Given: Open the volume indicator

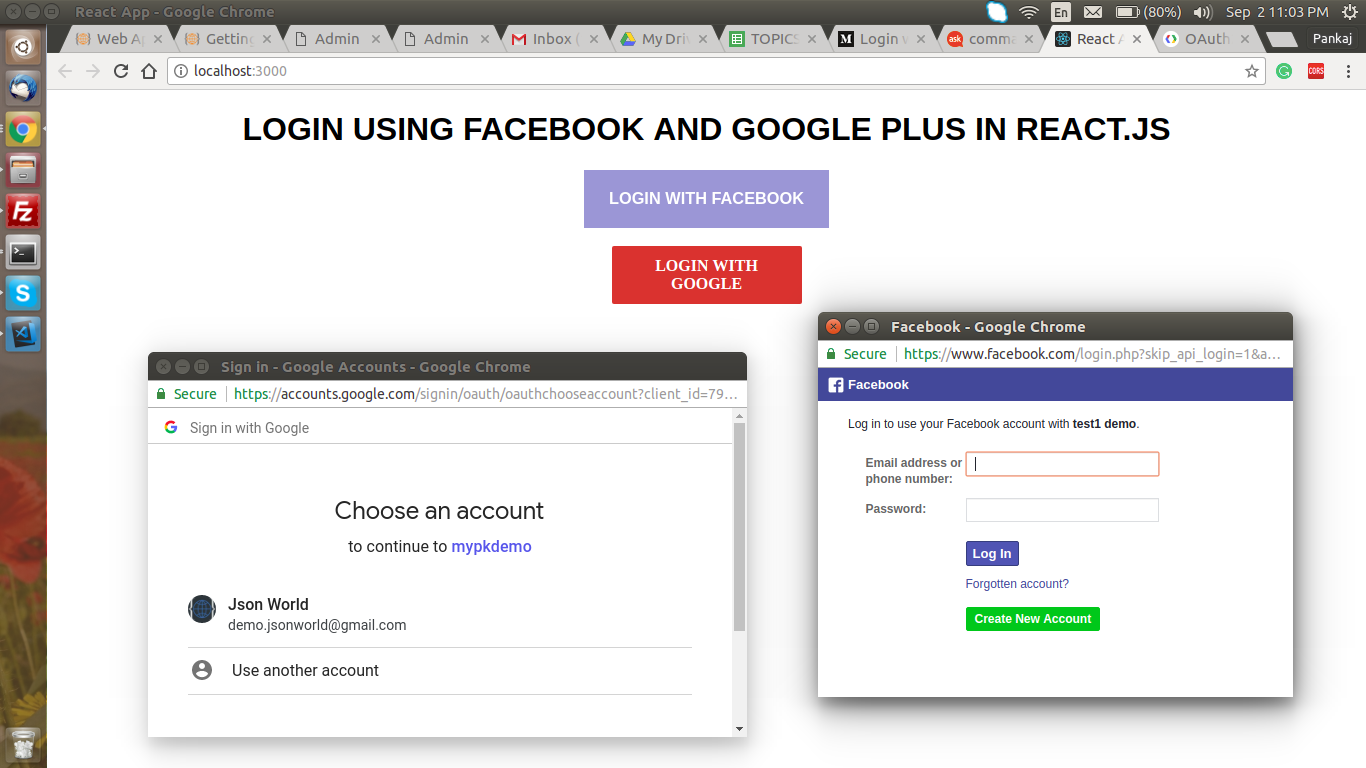Looking at the screenshot, I should pyautogui.click(x=1203, y=12).
